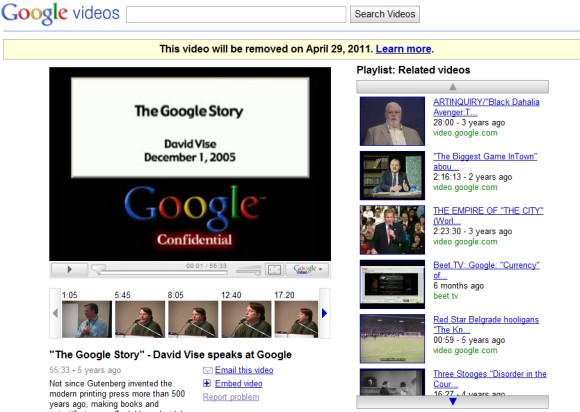Screen dimensions: 580x412
Task: Open Three Stooges Disorder in the Court link
Action: click(490, 379)
